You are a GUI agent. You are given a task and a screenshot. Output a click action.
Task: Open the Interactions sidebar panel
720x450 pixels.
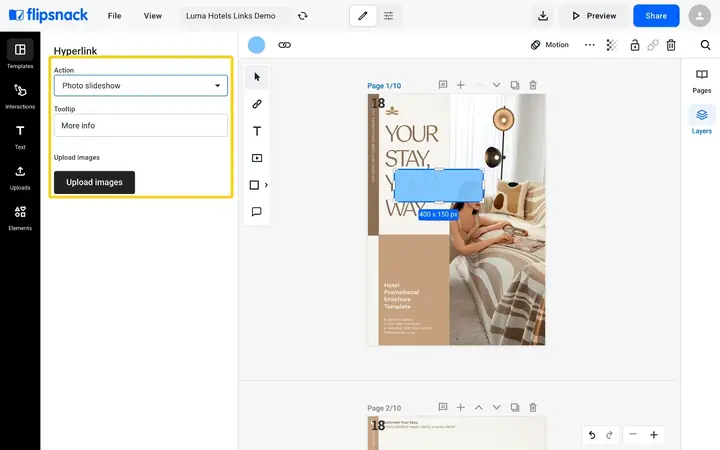click(20, 96)
